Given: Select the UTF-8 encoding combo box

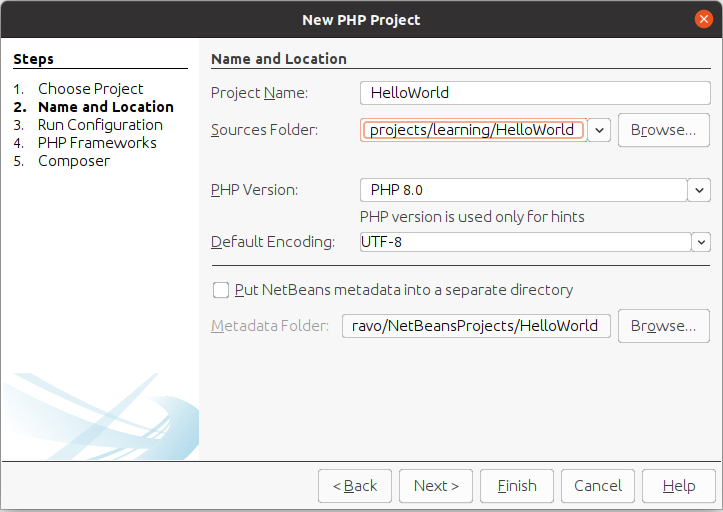Looking at the screenshot, I should (535, 242).
